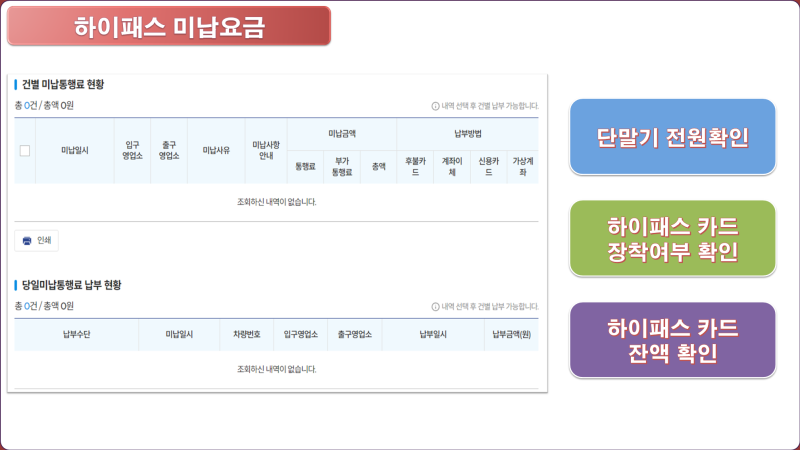Click the 부가 통행료 column header

(x=342, y=167)
